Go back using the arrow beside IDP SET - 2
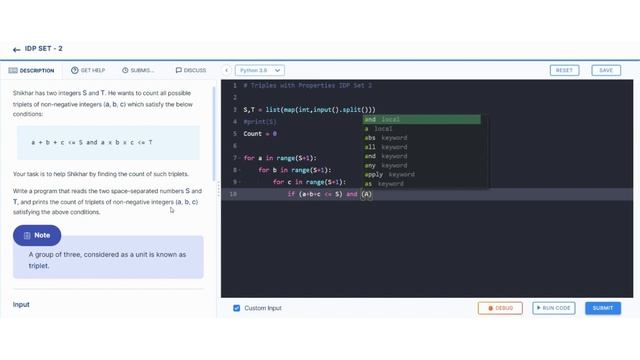Viewport: 640px width, 360px height. [16, 49]
